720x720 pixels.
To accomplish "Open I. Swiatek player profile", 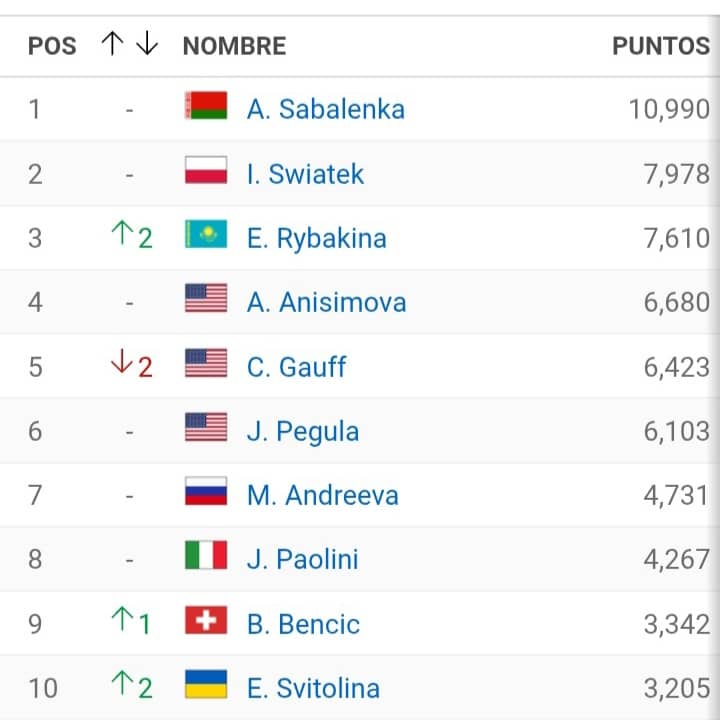I will coord(305,174).
